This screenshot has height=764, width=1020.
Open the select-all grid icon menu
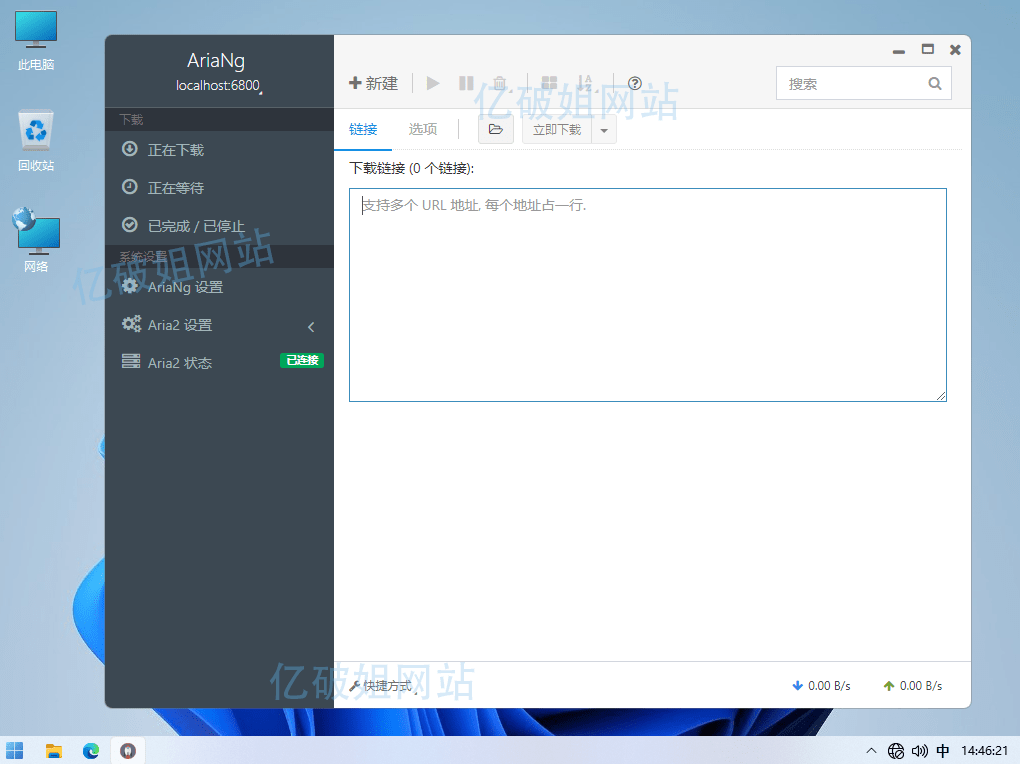coord(549,84)
